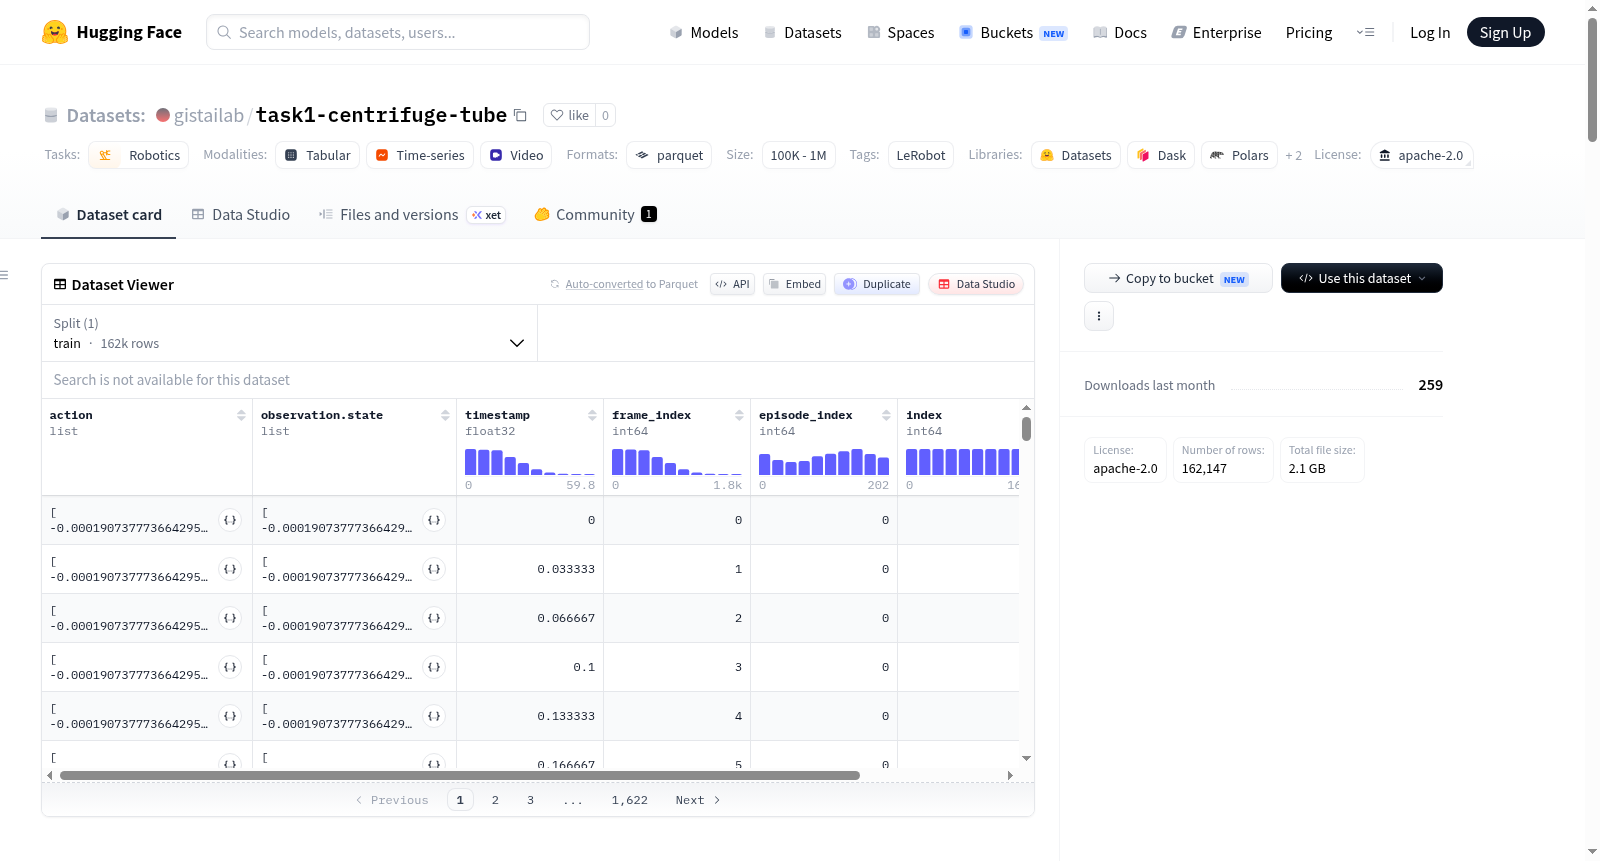Open Docs in top navigation
This screenshot has height=861, width=1600.
[x=1120, y=32]
